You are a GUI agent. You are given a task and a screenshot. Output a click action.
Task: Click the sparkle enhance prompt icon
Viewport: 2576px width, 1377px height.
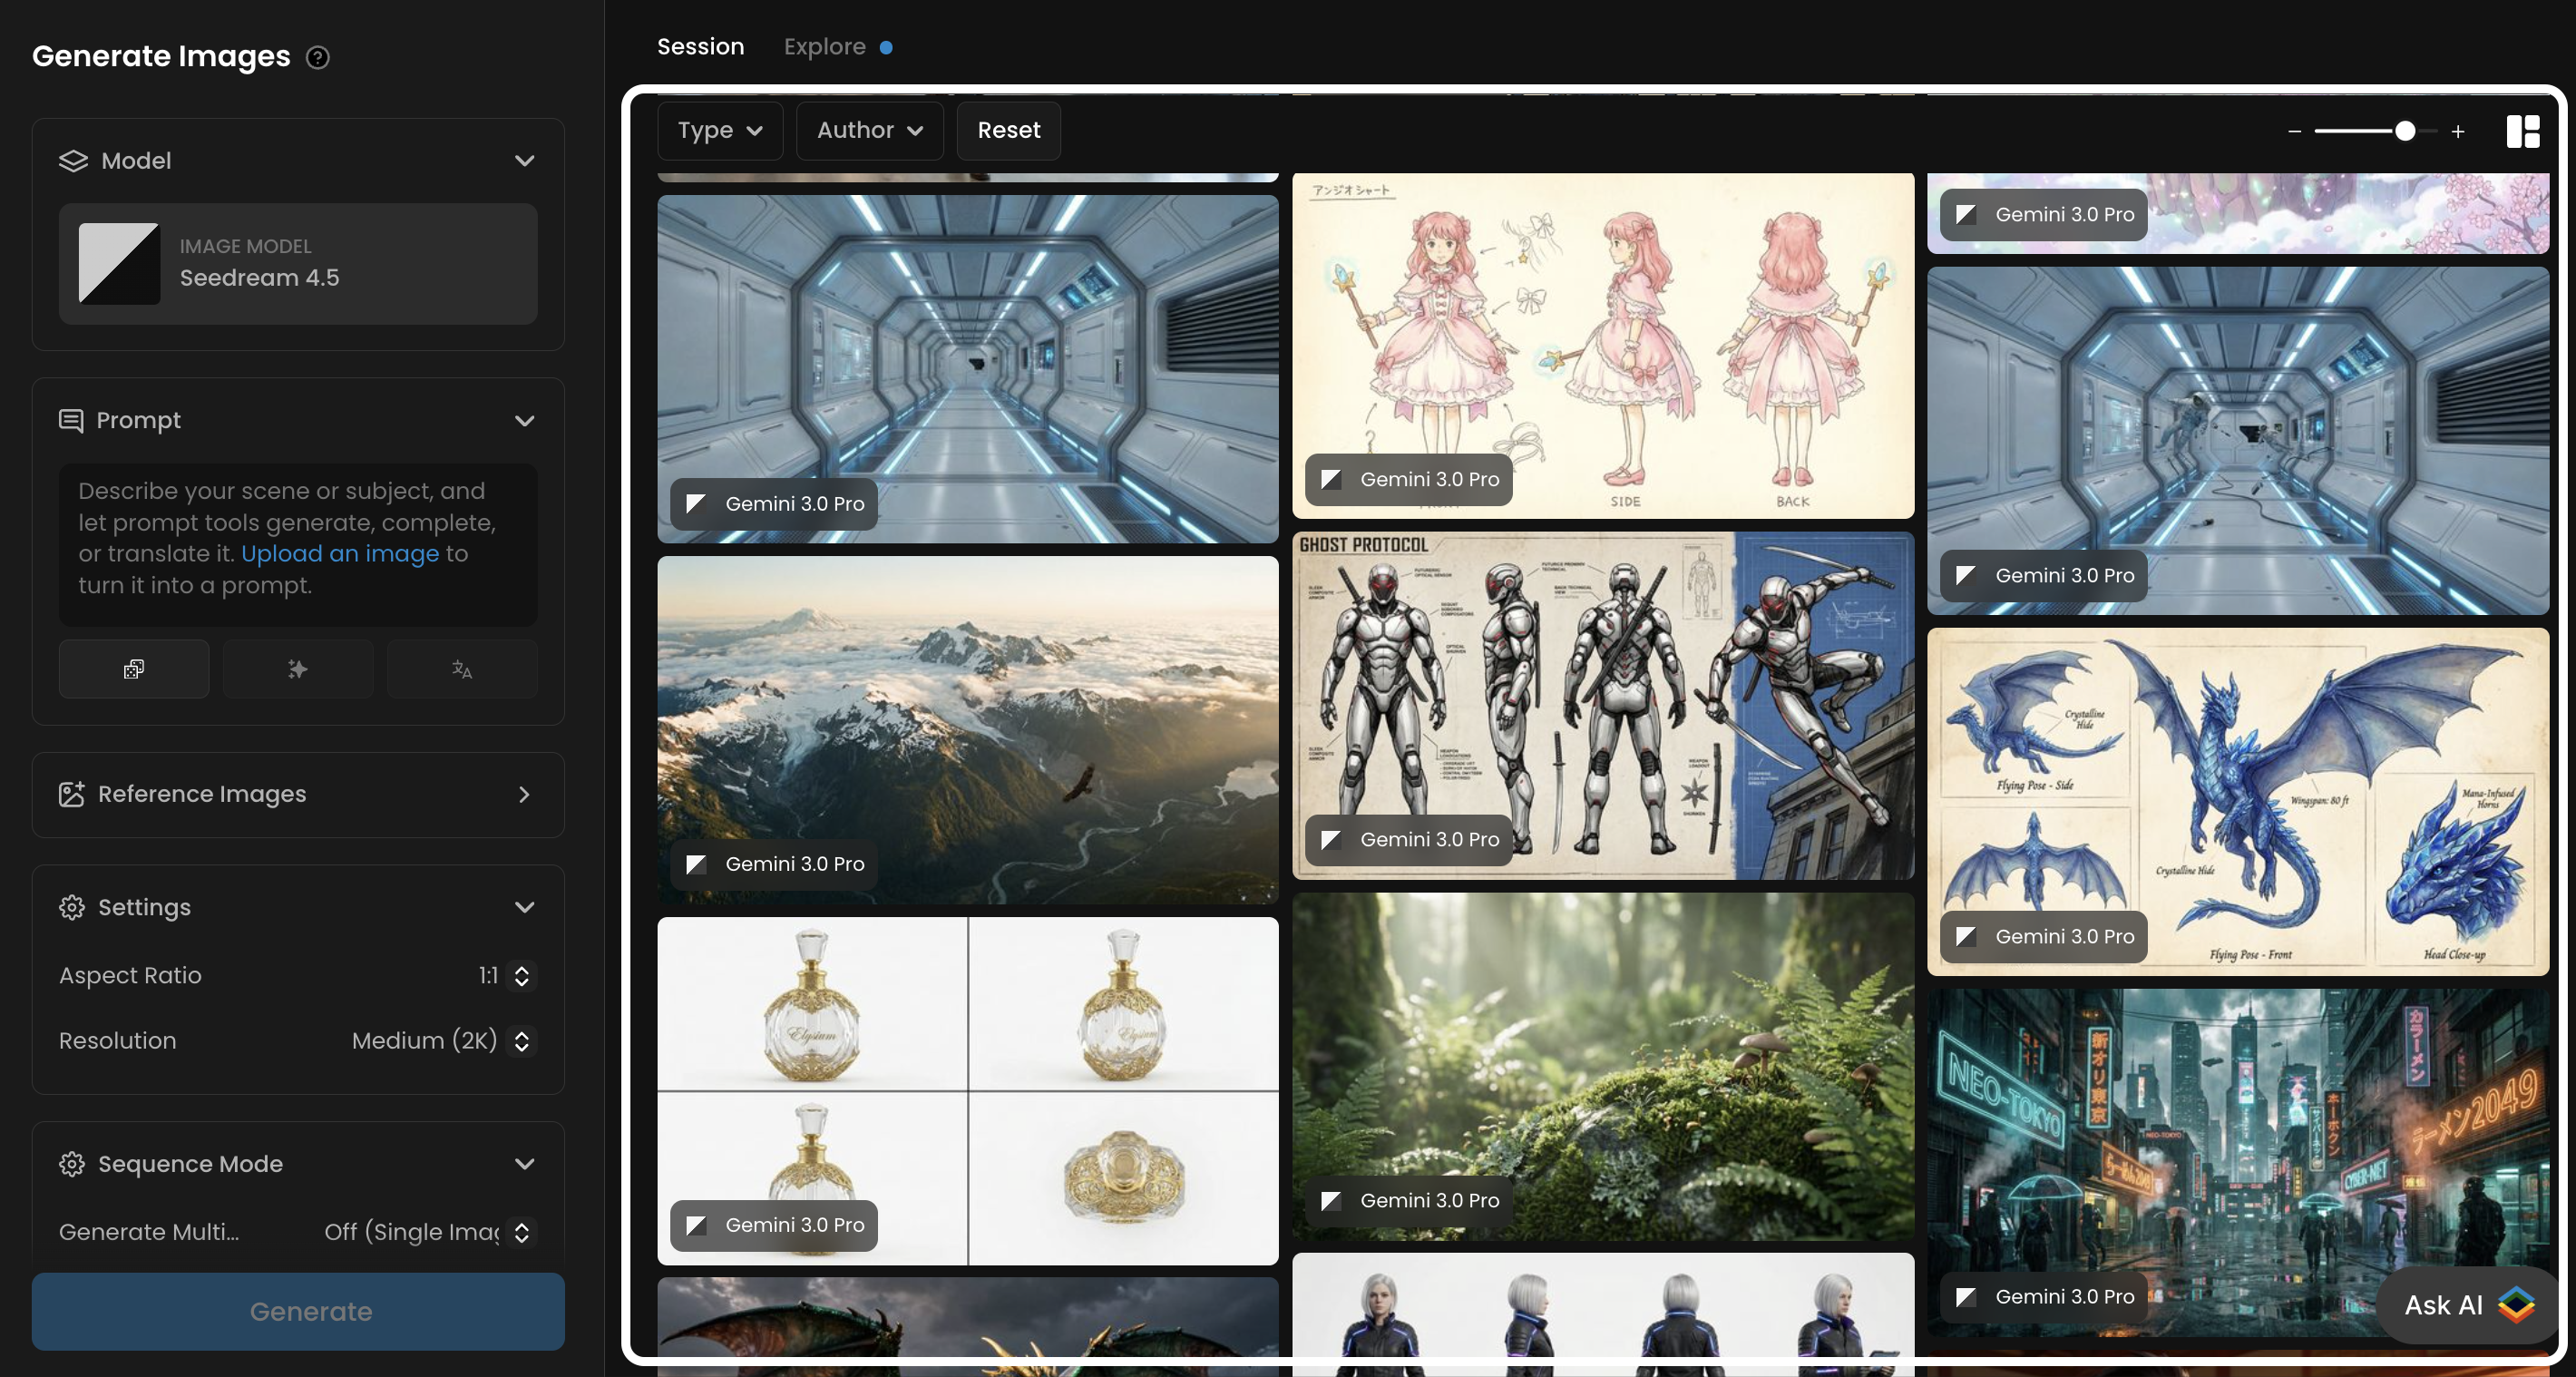click(x=298, y=669)
